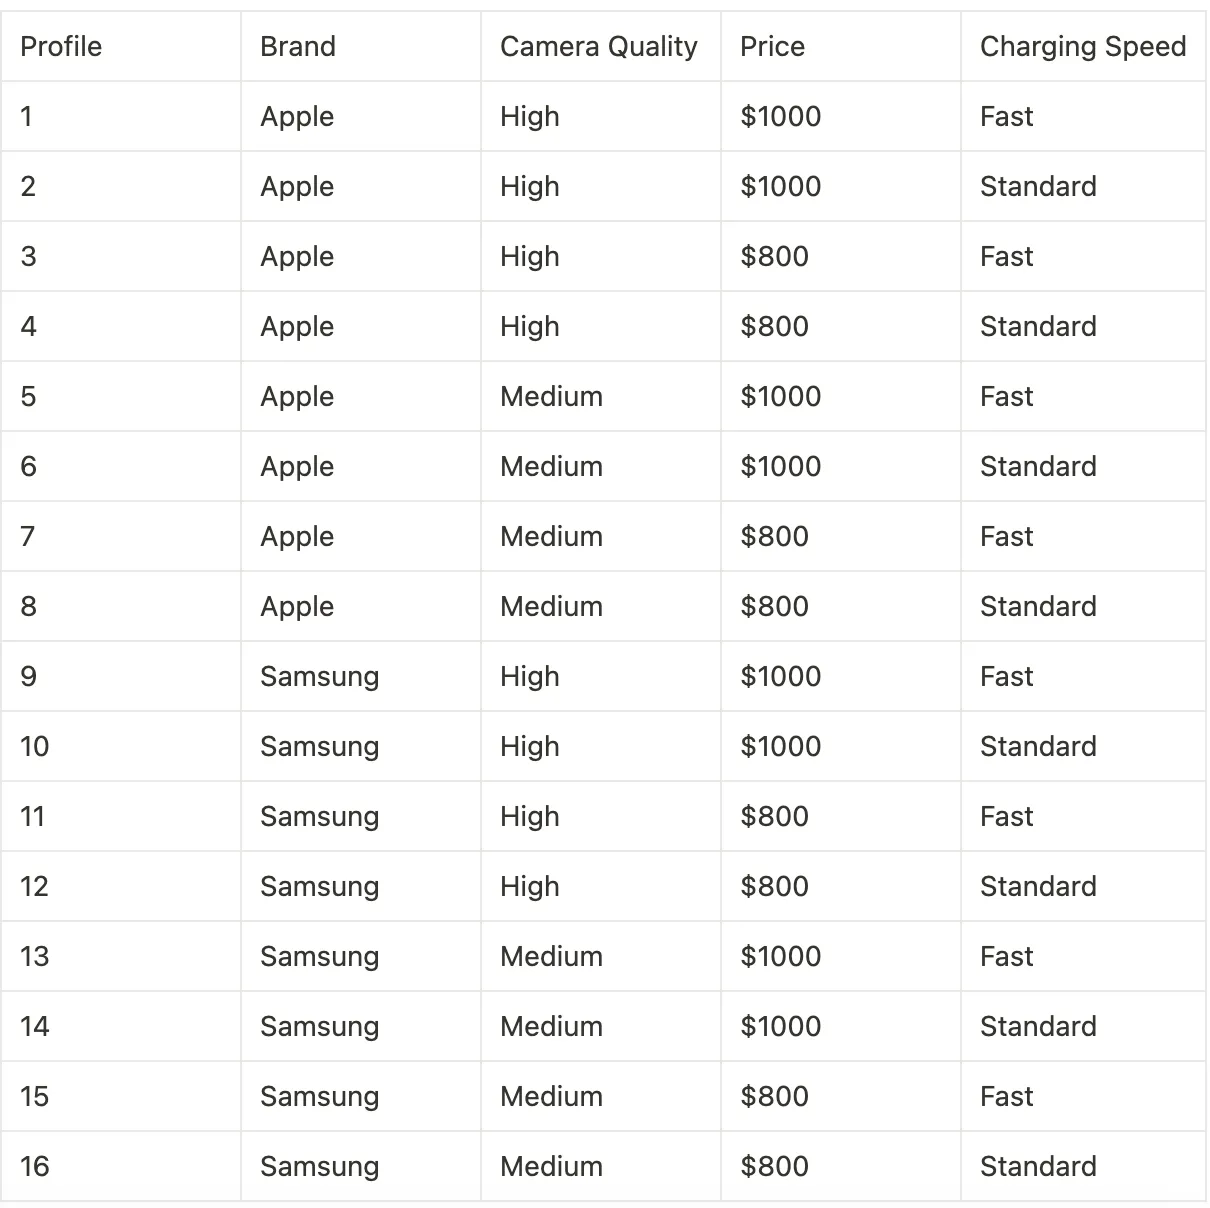Click Samsung brand cell in profile 16 row
Screen dimensions: 1210x1208
click(360, 1166)
